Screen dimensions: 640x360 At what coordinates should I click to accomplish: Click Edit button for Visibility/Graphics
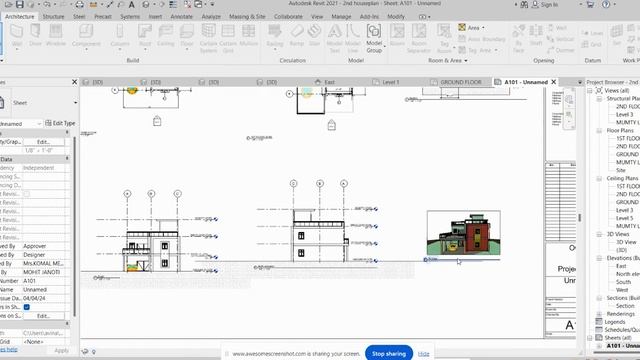click(43, 142)
